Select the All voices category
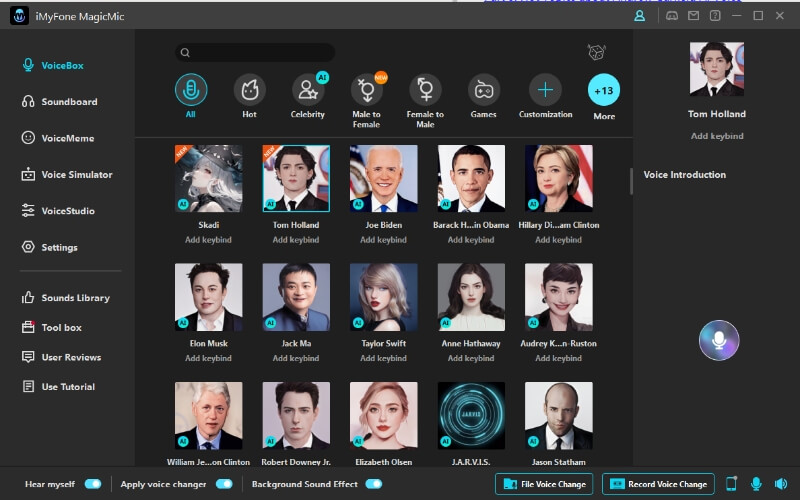Viewport: 800px width, 500px height. [191, 90]
